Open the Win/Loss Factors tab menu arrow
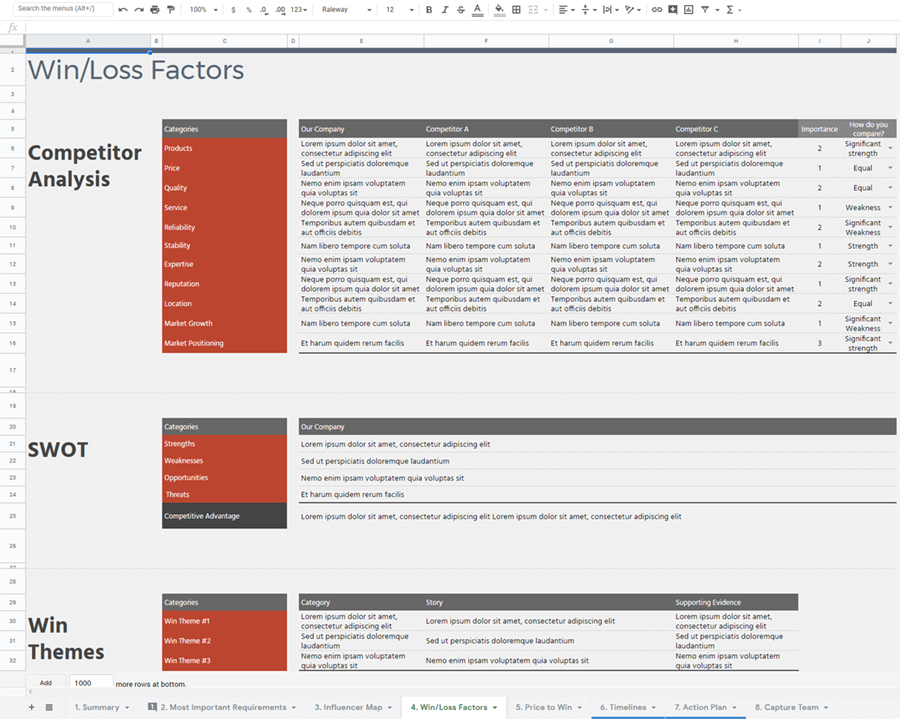Image resolution: width=900 pixels, height=719 pixels. (495, 706)
